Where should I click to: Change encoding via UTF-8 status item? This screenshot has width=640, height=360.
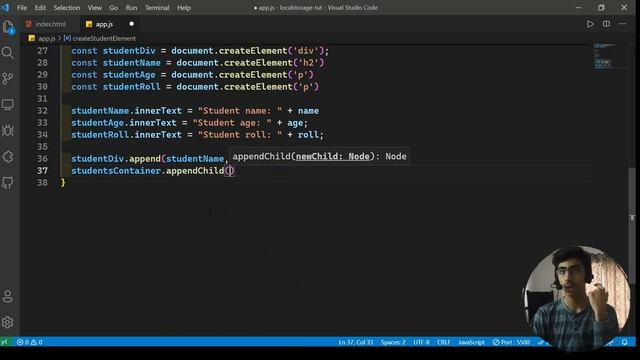(x=421, y=342)
